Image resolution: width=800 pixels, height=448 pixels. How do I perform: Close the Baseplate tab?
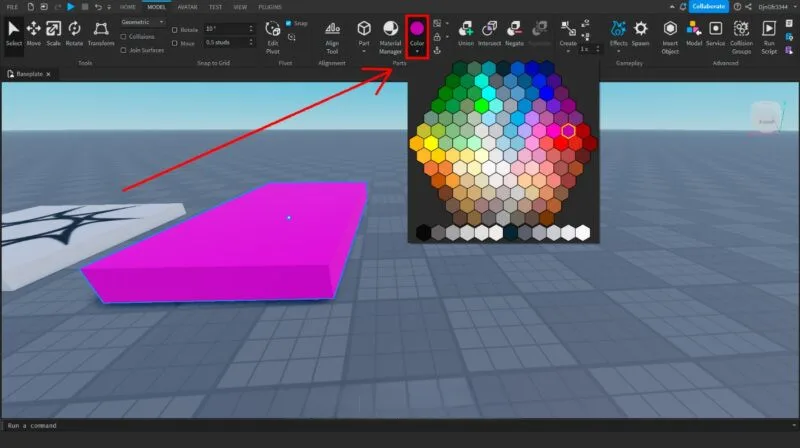(x=48, y=74)
